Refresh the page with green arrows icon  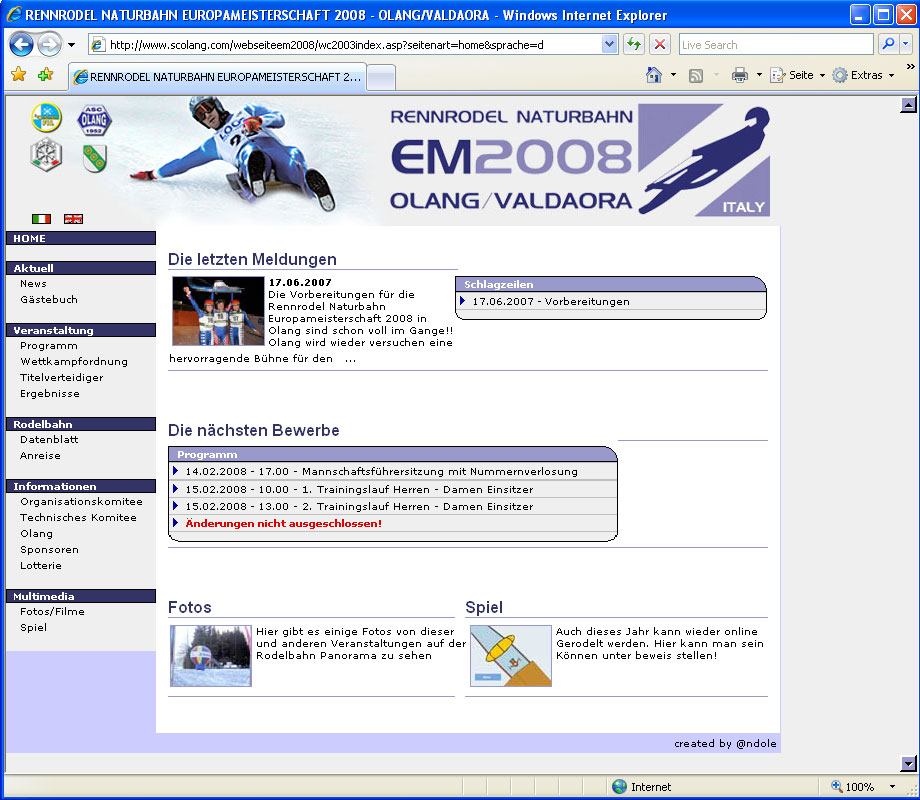coord(634,45)
